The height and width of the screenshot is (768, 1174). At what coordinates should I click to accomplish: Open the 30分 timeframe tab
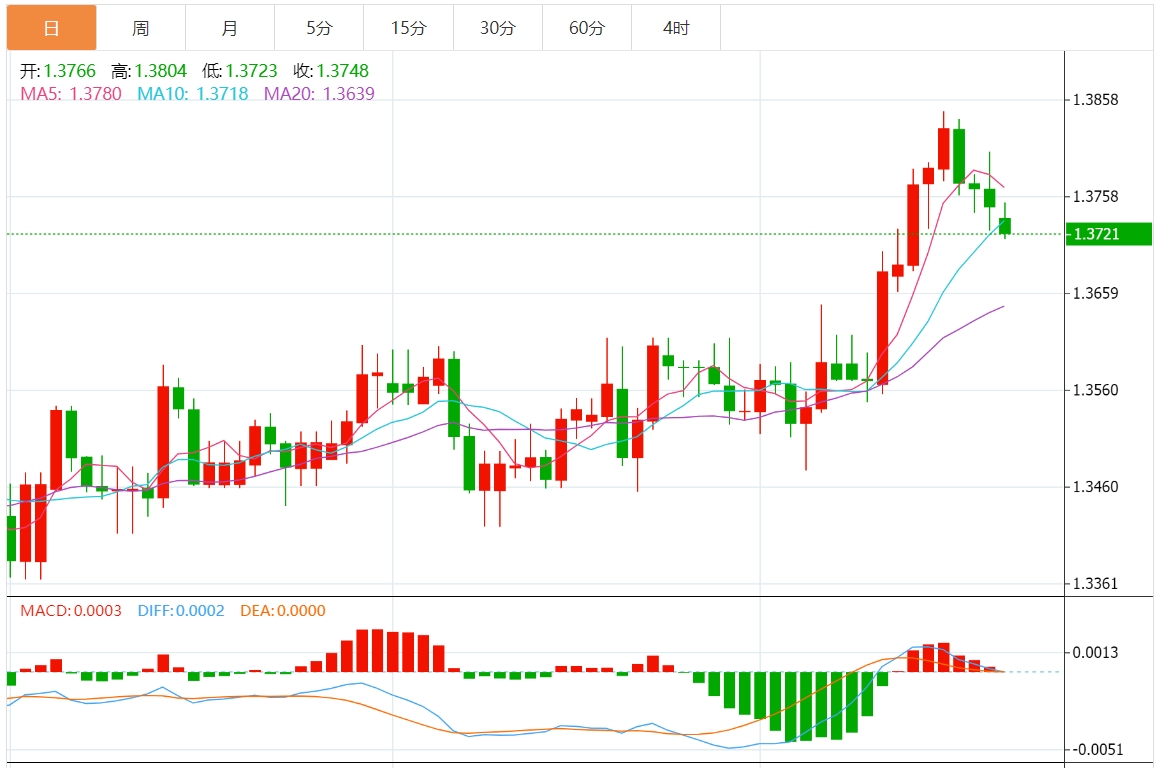498,28
